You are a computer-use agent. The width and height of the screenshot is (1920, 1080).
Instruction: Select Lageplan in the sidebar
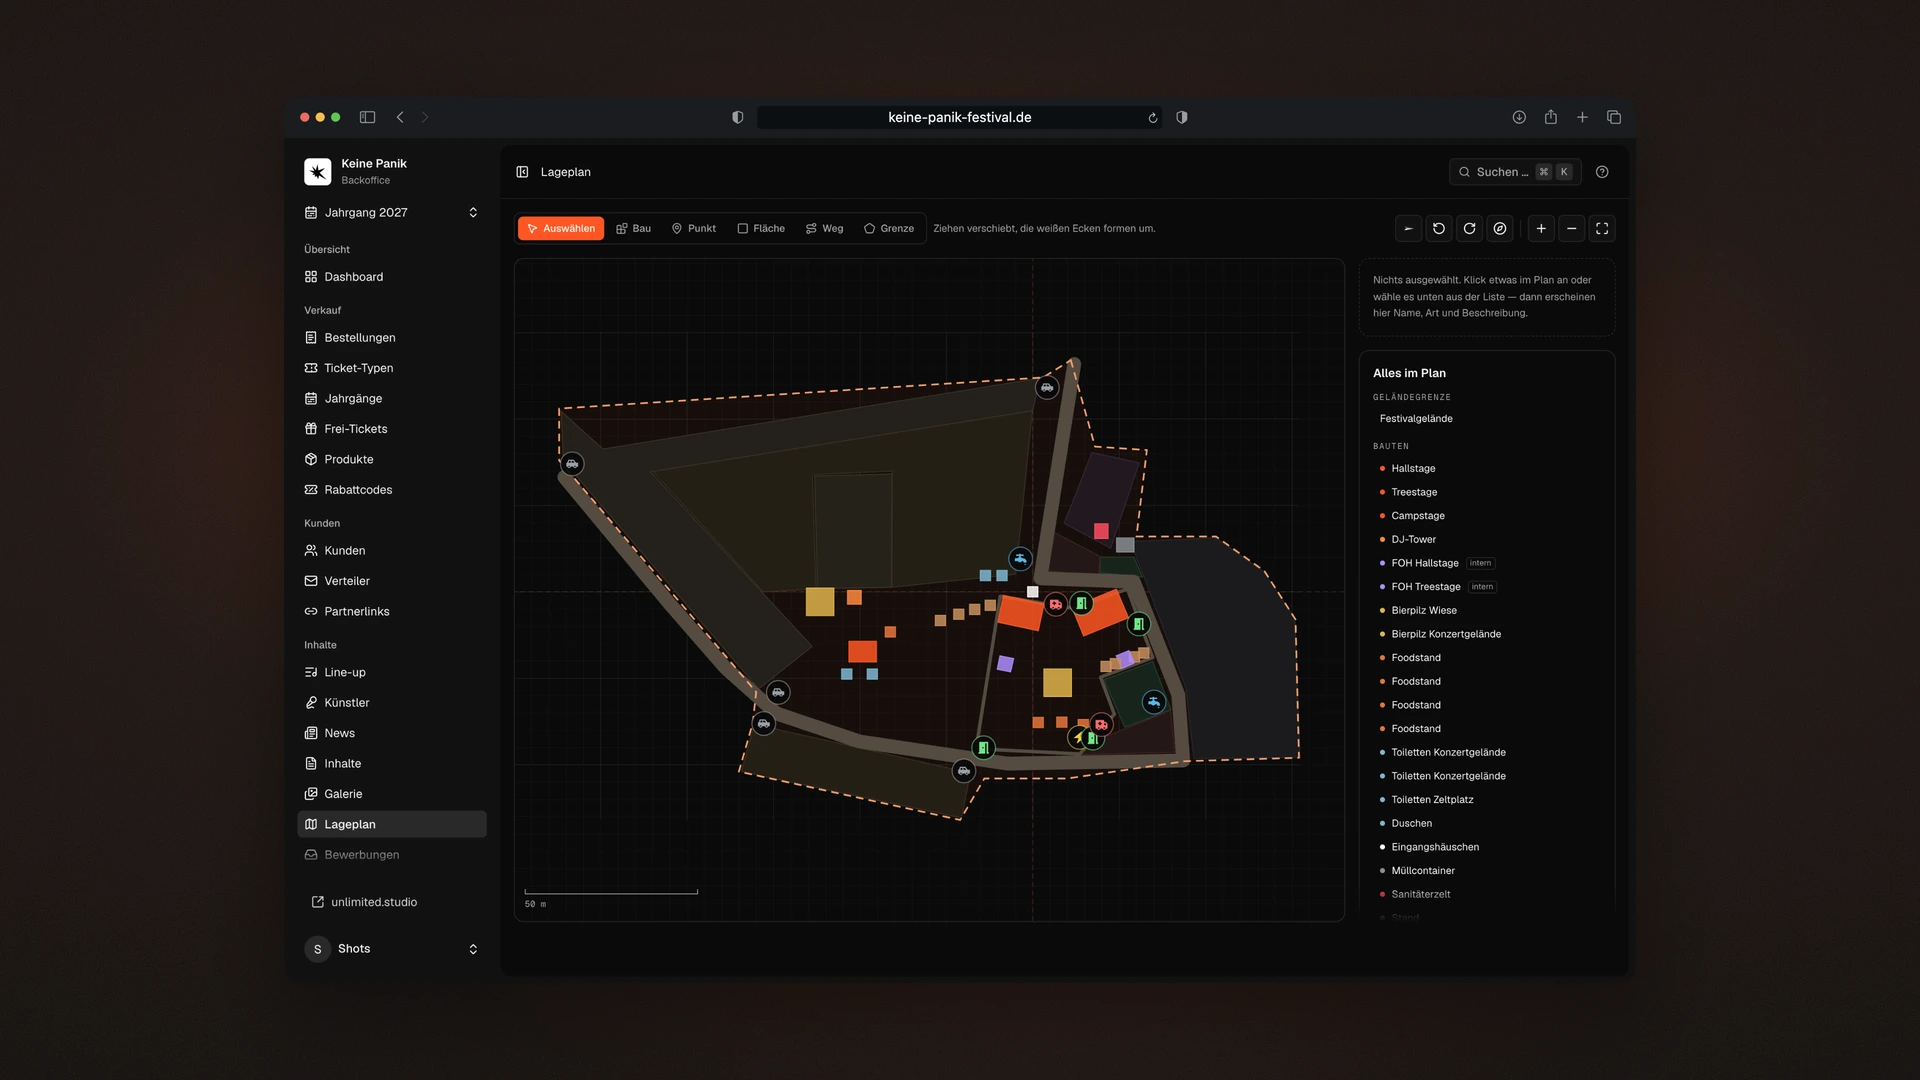(x=392, y=824)
